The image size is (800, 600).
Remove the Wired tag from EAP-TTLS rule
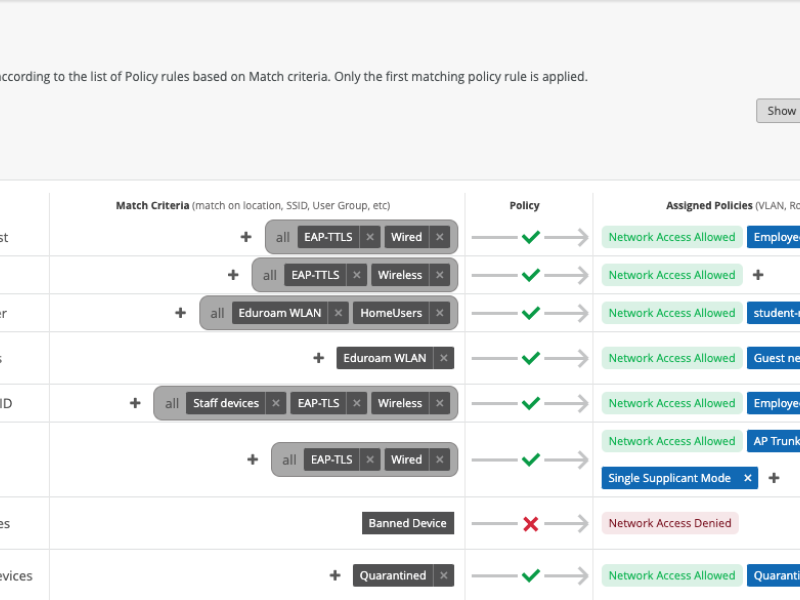(440, 237)
